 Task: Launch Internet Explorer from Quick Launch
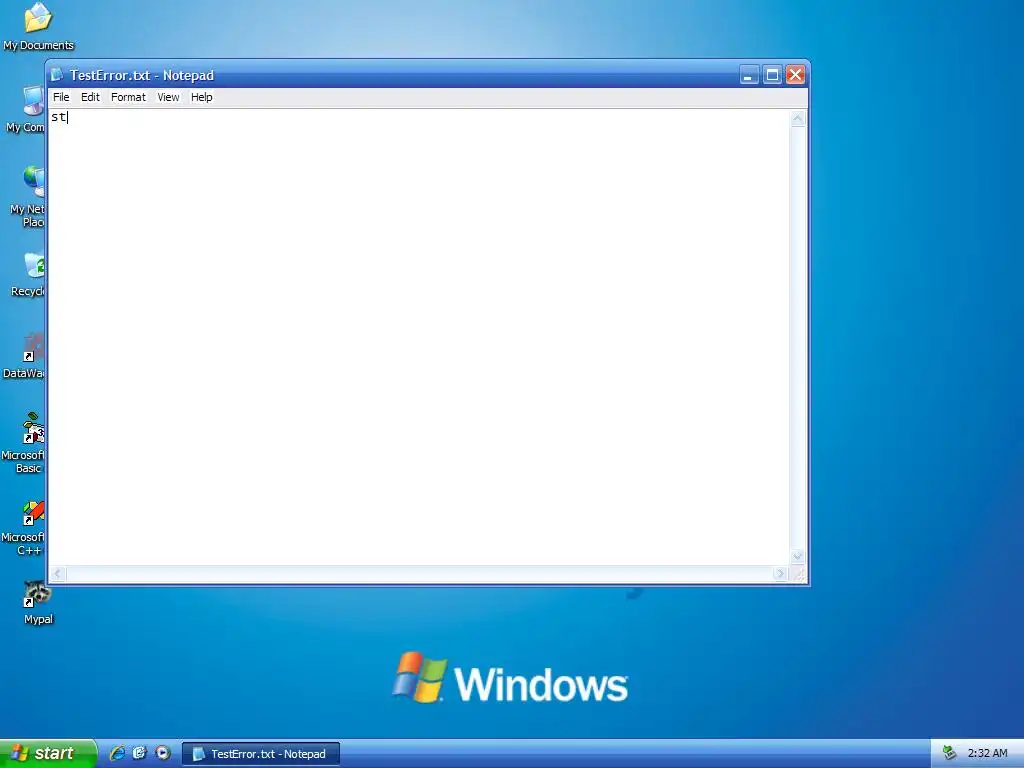117,753
